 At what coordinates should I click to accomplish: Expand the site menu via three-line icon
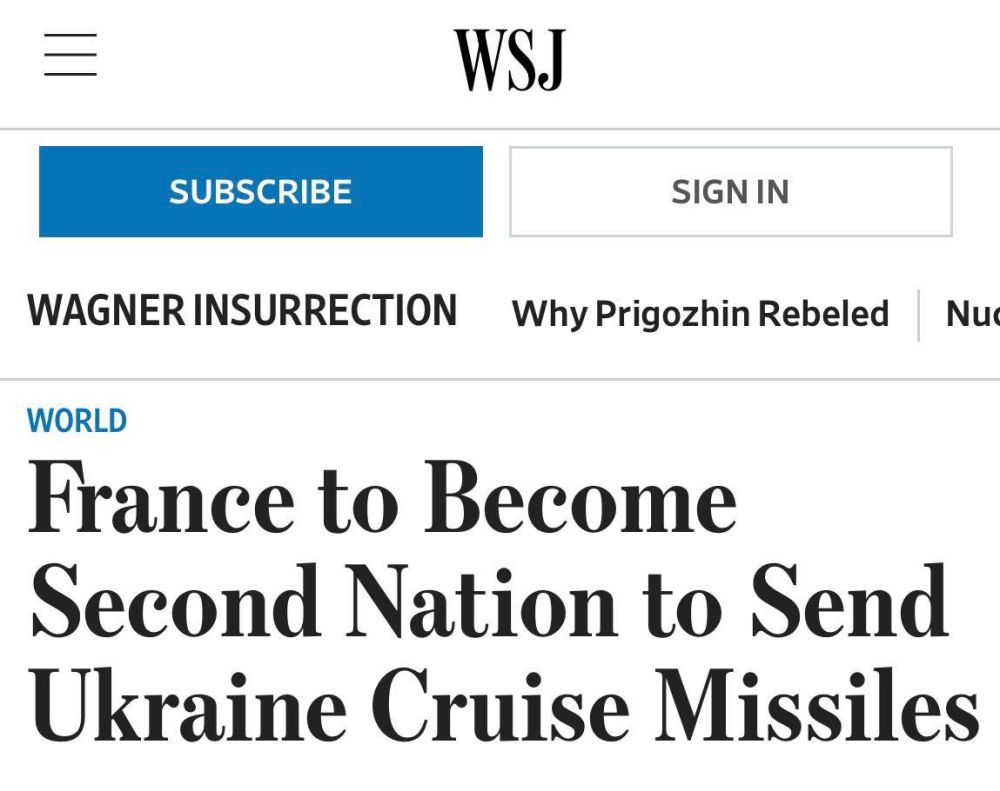tap(70, 55)
